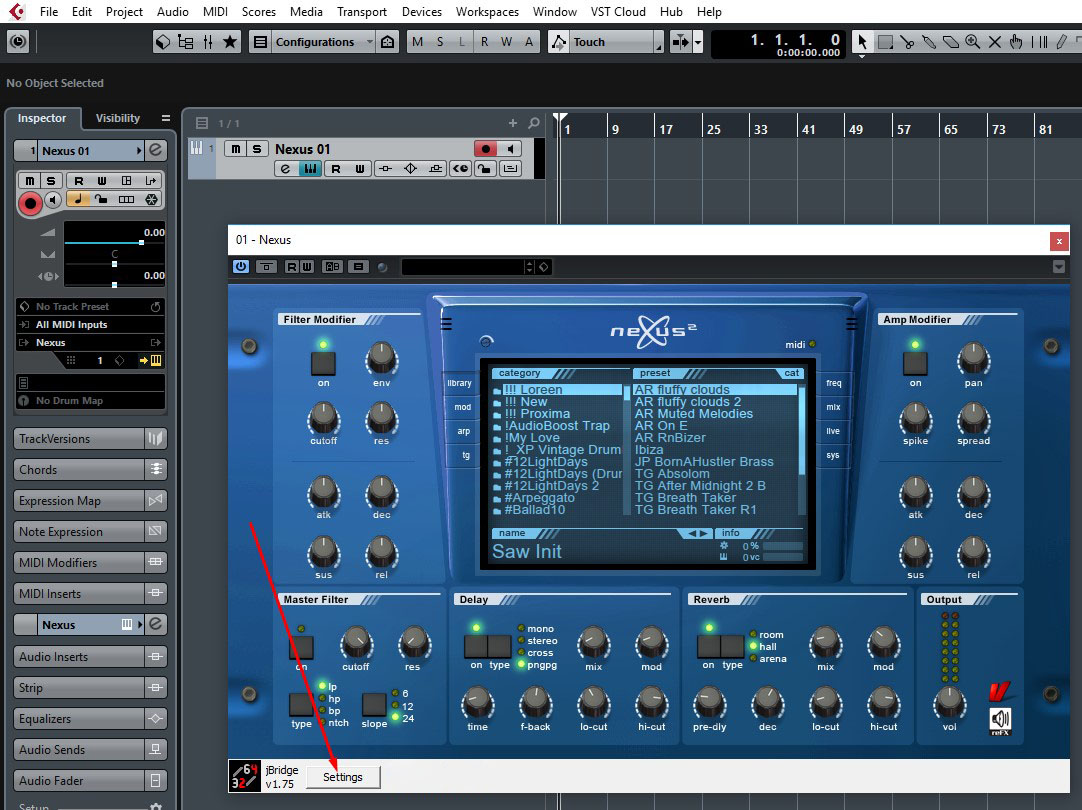Solo the Nexus 01 track
Viewport: 1082px width, 810px height.
click(257, 148)
